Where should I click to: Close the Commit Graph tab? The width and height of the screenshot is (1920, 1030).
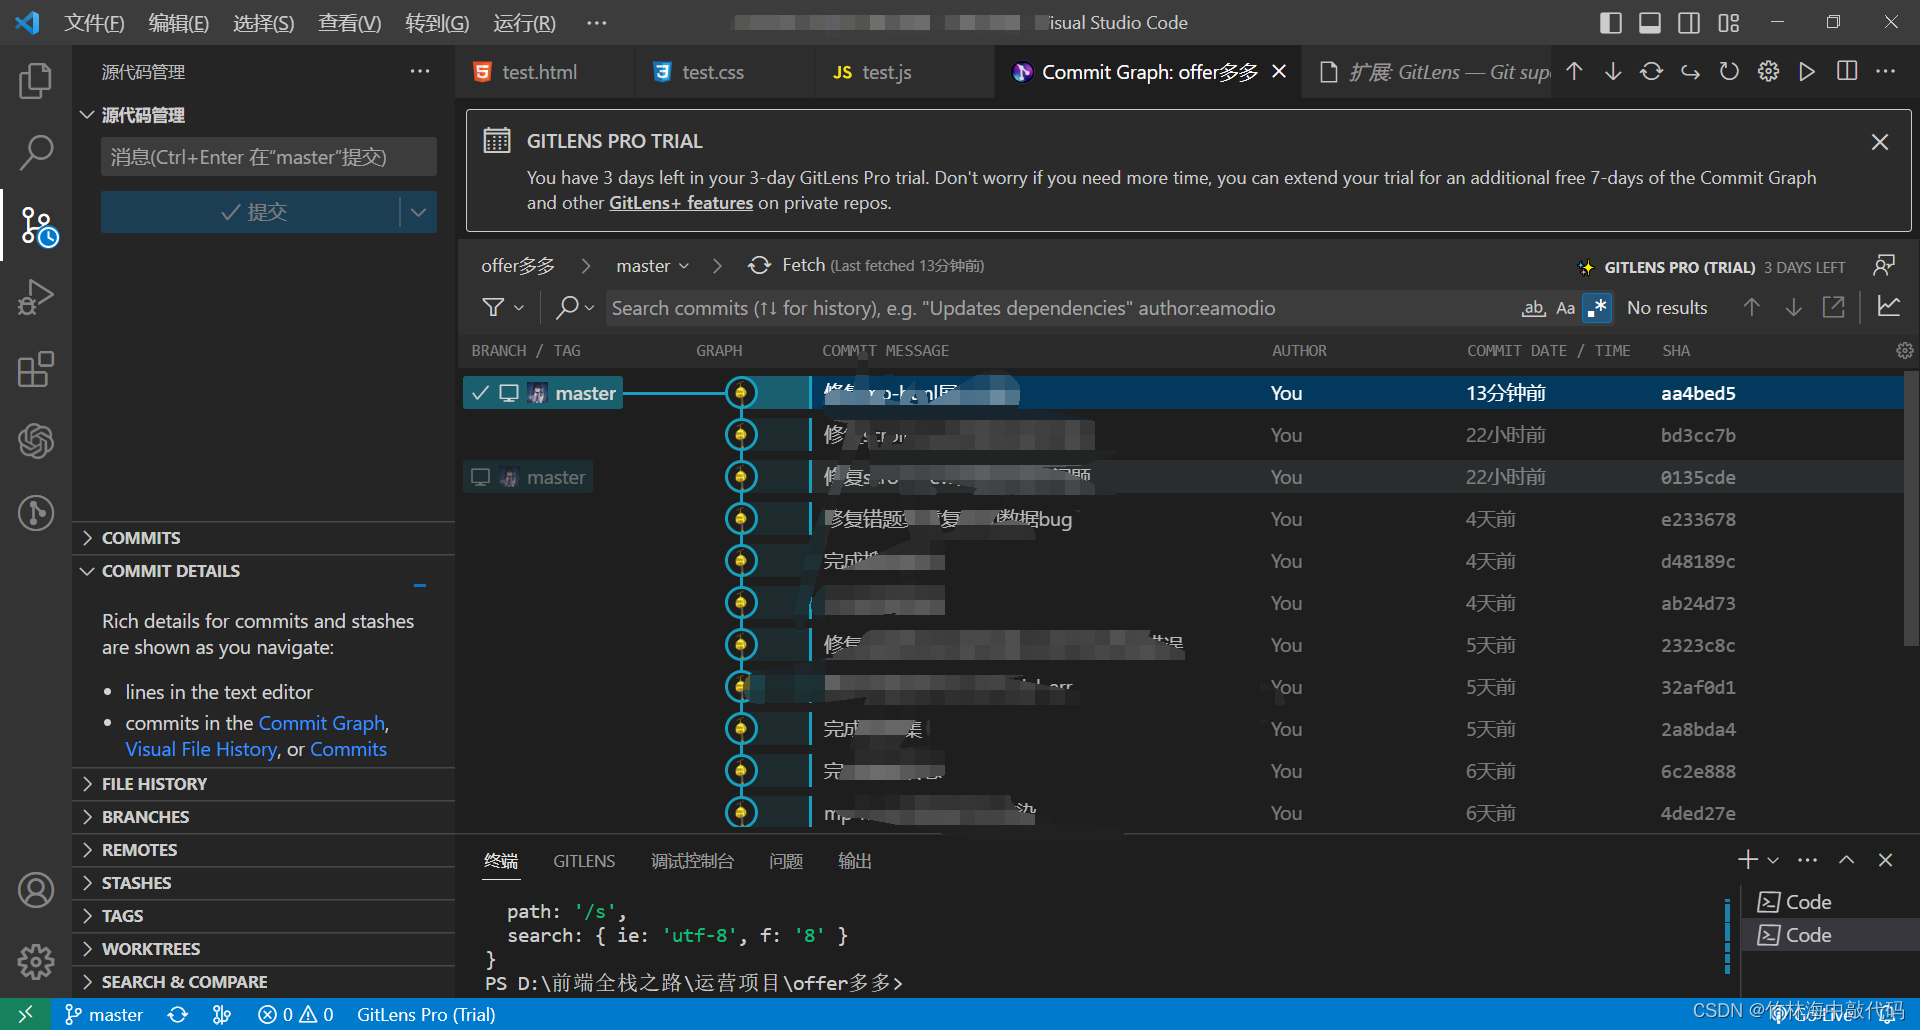1279,72
